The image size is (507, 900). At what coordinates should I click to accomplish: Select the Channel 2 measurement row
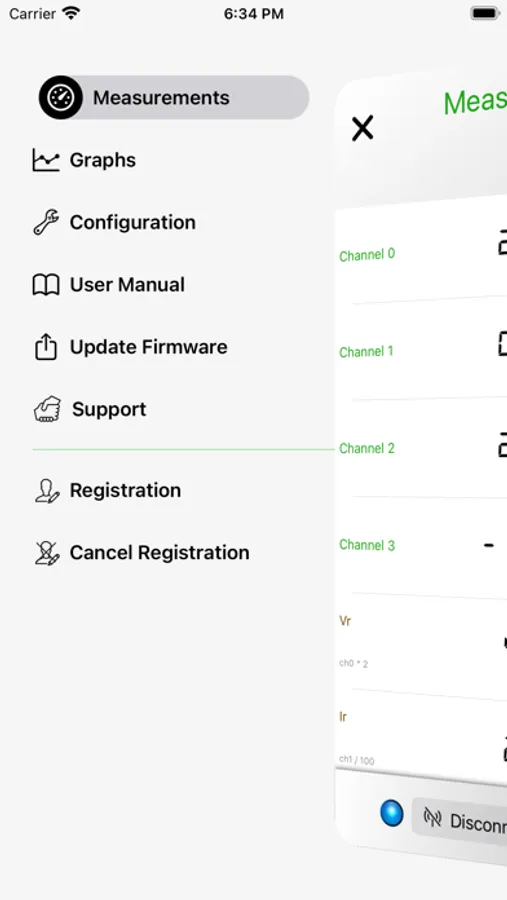click(x=421, y=448)
